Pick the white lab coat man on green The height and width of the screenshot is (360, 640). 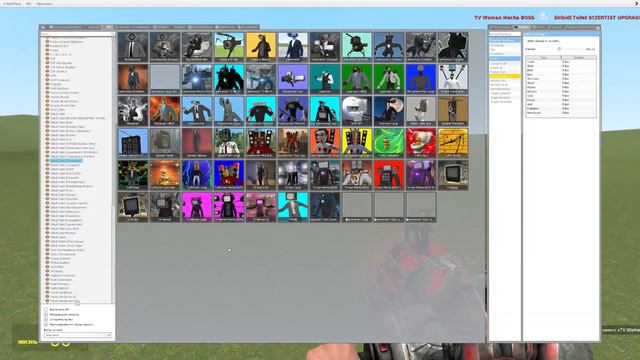(x=389, y=79)
